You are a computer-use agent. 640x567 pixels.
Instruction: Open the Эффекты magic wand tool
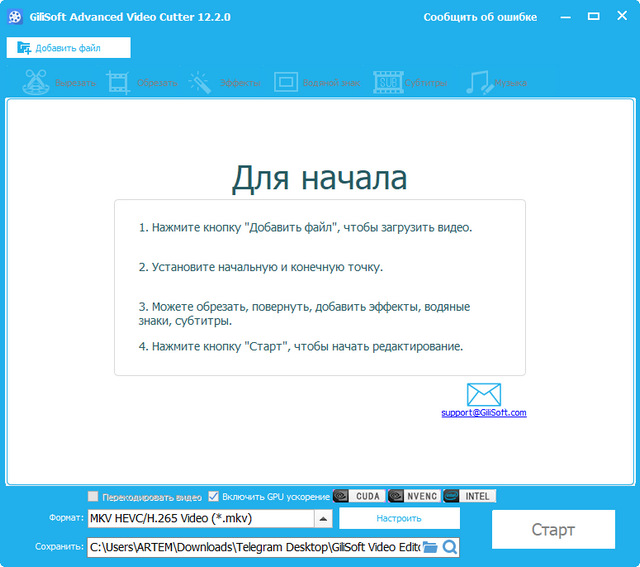pyautogui.click(x=224, y=82)
